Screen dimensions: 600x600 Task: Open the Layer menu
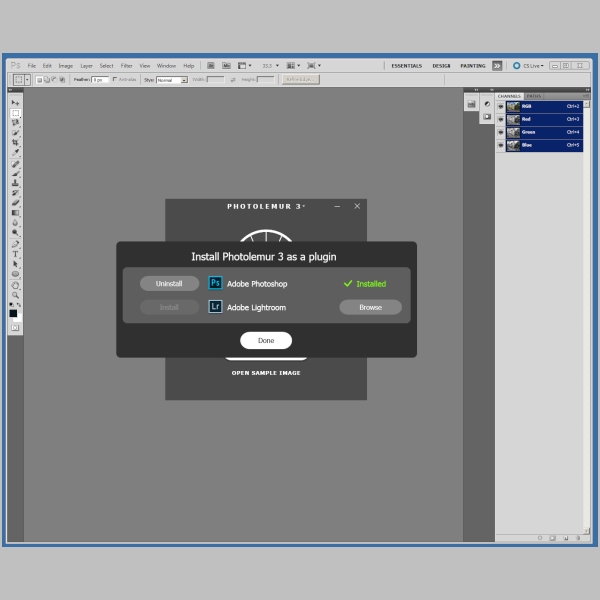[x=86, y=66]
